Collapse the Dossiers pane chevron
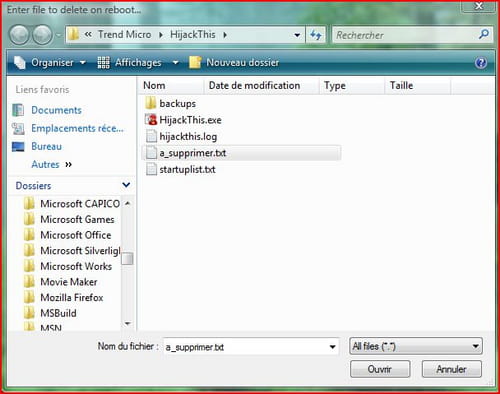The height and width of the screenshot is (394, 500). coord(126,185)
